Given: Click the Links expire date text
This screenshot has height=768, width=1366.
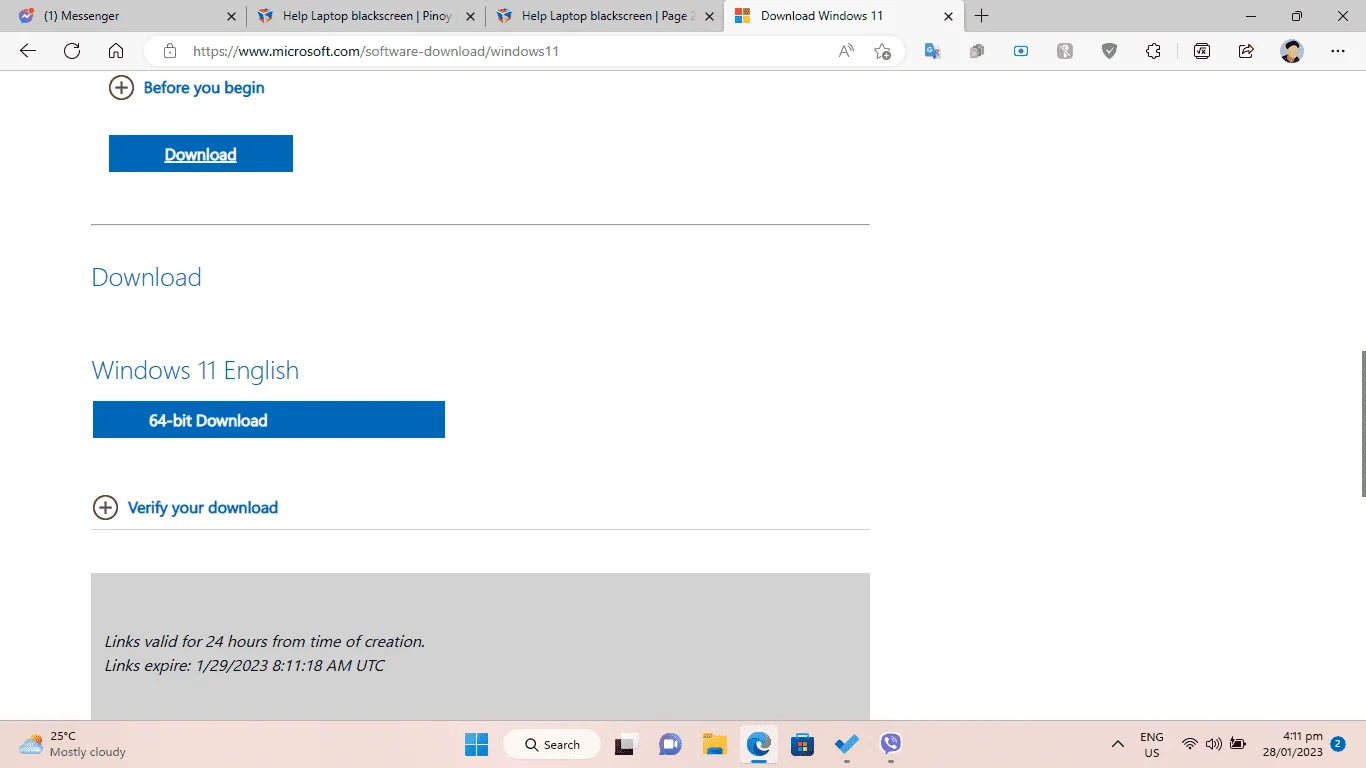Looking at the screenshot, I should pyautogui.click(x=245, y=665).
